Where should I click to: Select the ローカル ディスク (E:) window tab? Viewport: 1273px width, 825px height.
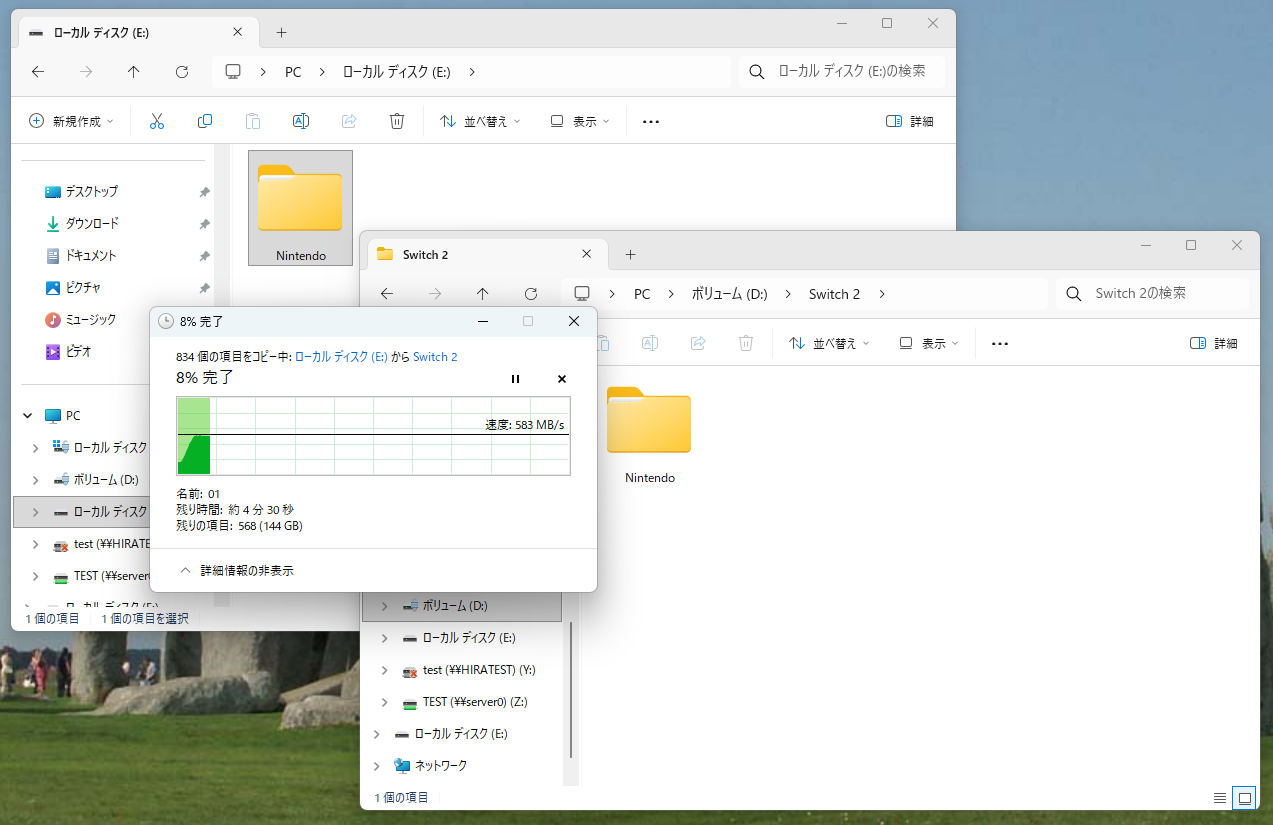point(138,32)
